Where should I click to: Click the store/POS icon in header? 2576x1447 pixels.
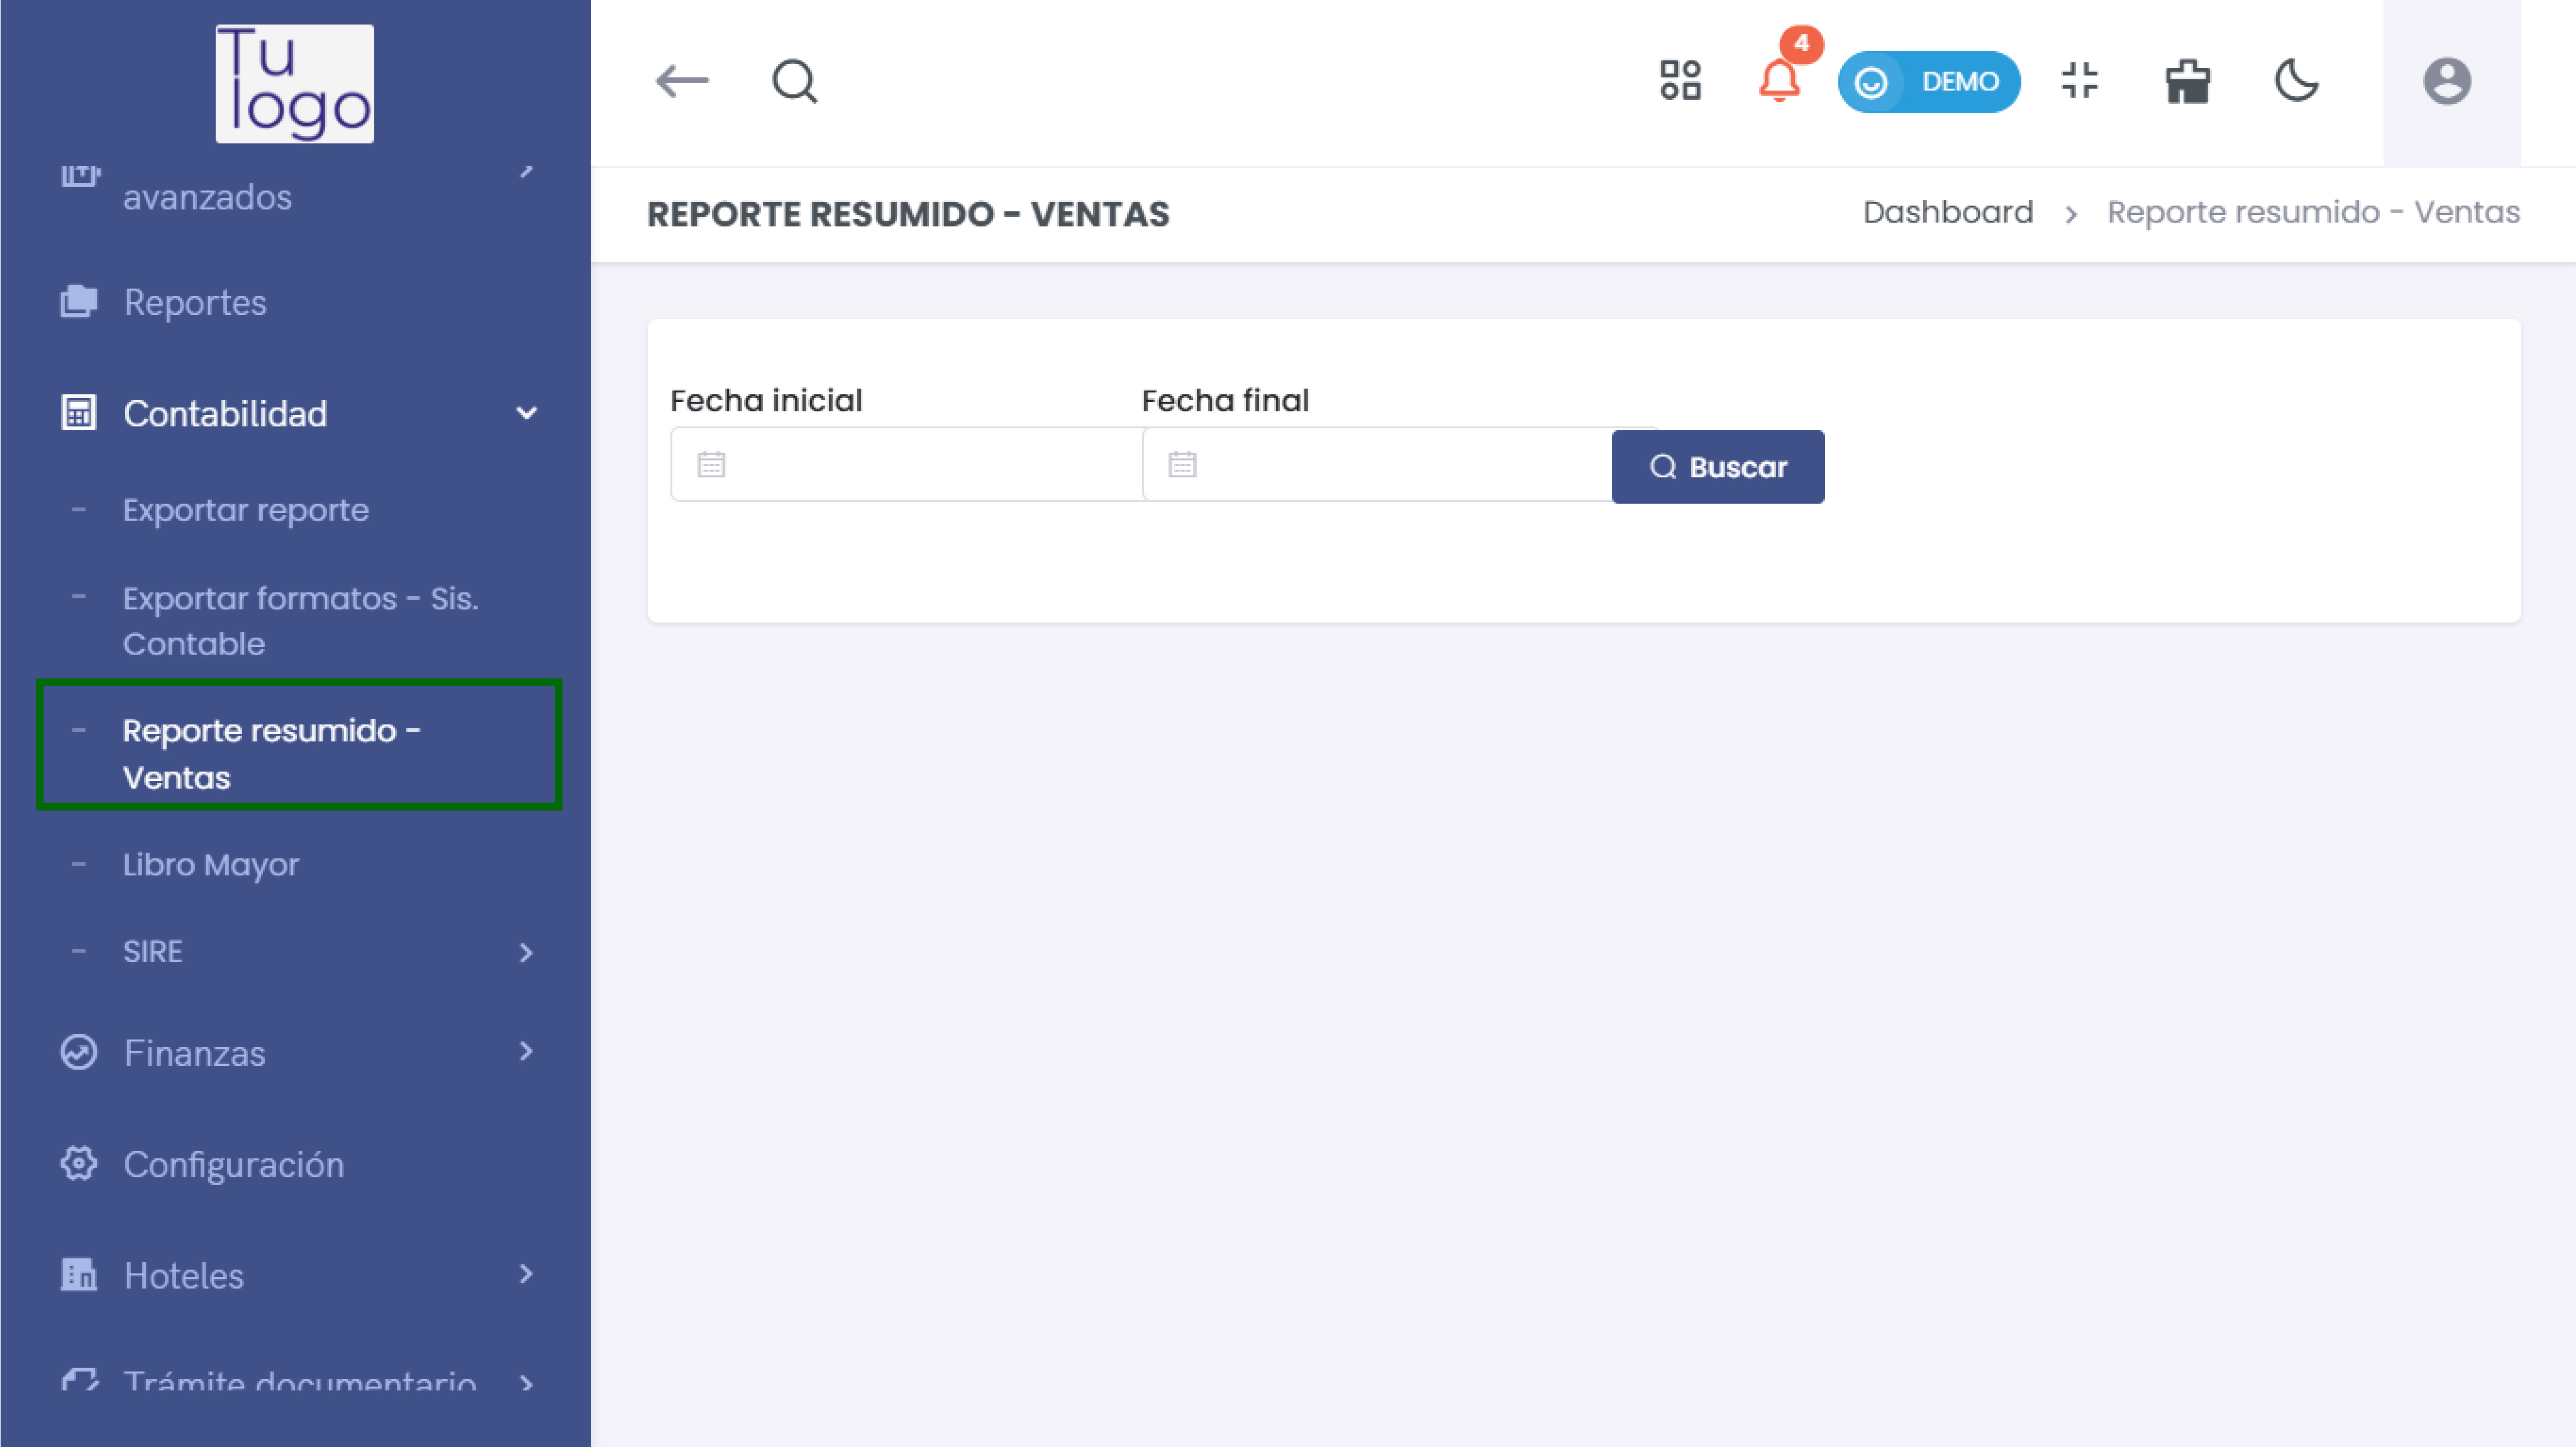[x=2187, y=81]
